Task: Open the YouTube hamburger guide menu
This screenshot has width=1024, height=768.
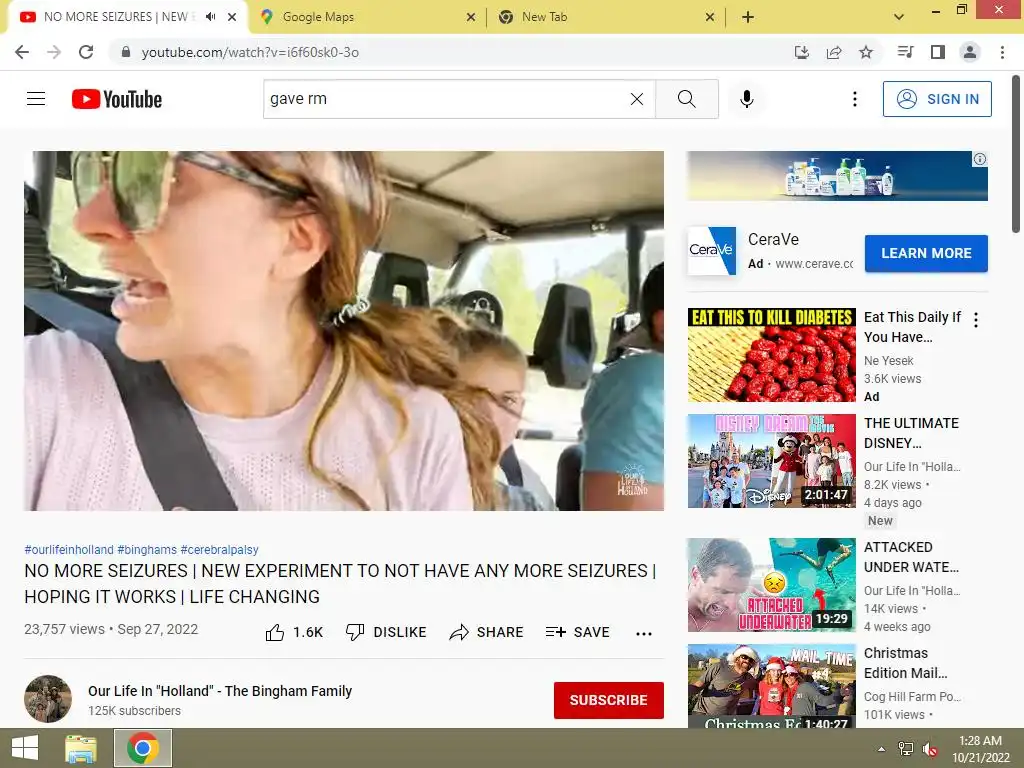Action: 36,99
